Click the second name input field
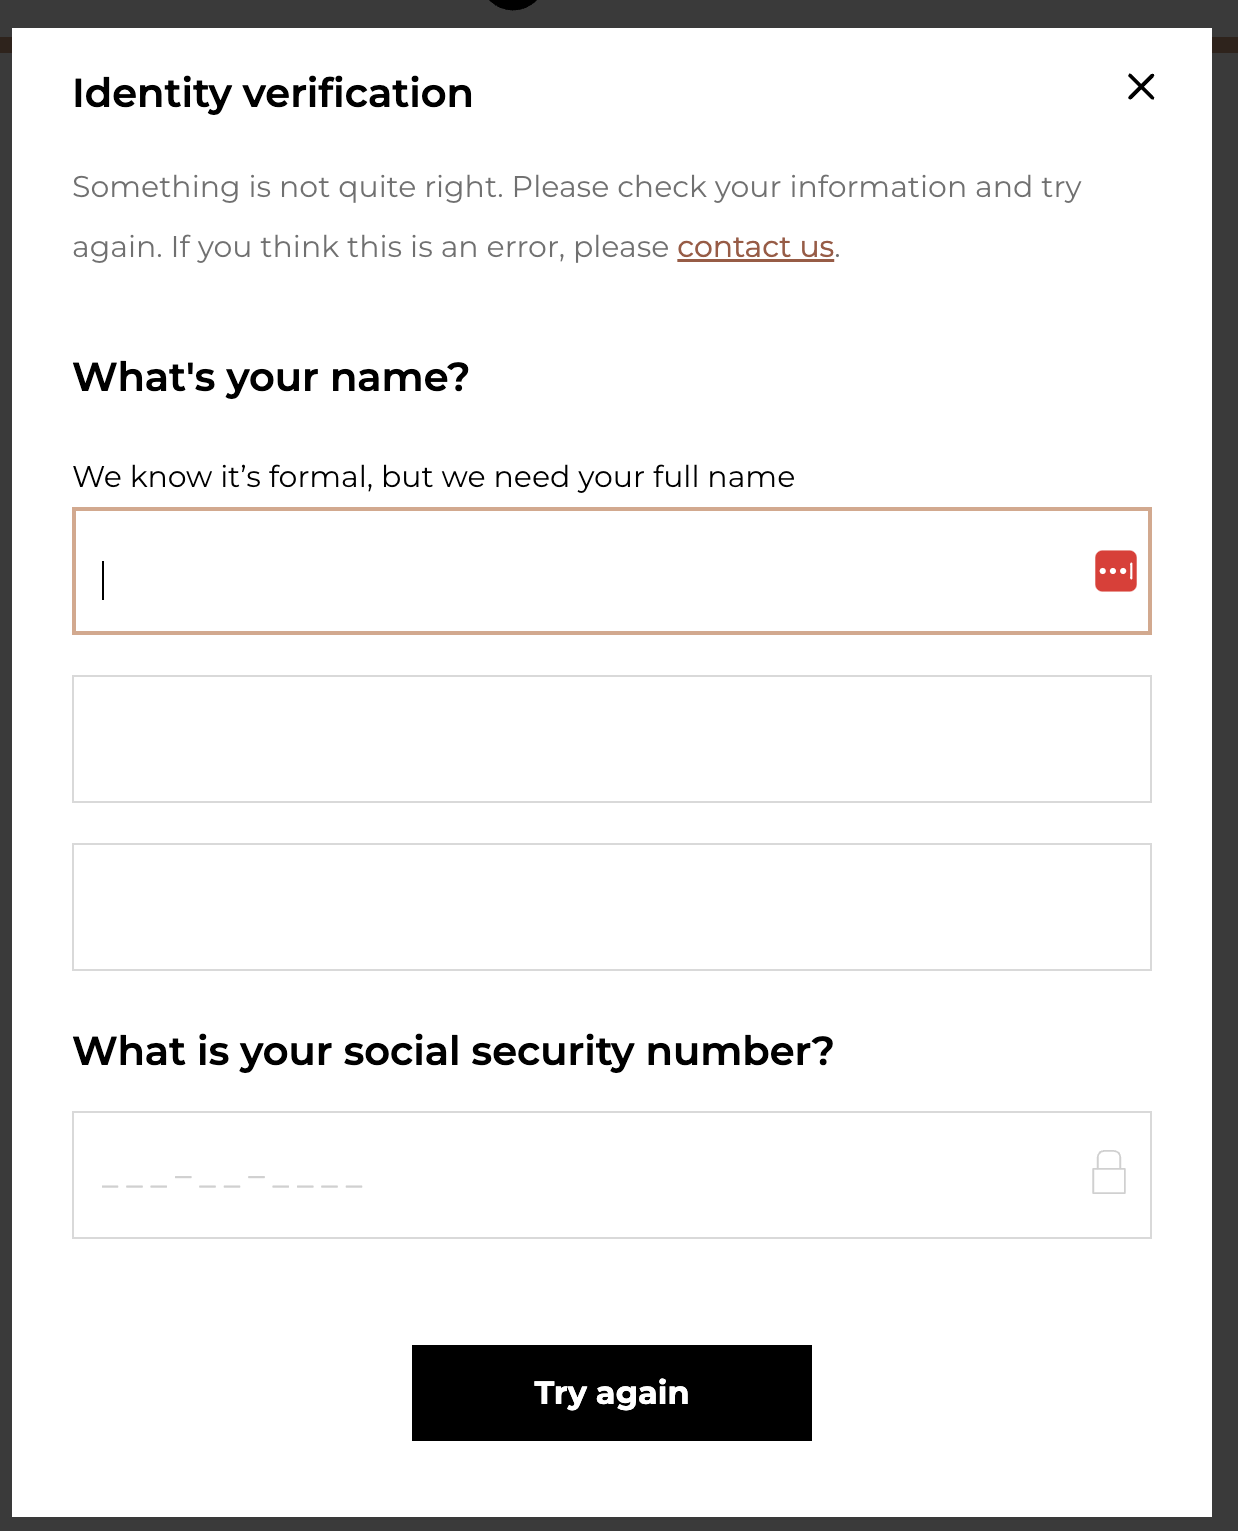1238x1531 pixels. (x=611, y=739)
